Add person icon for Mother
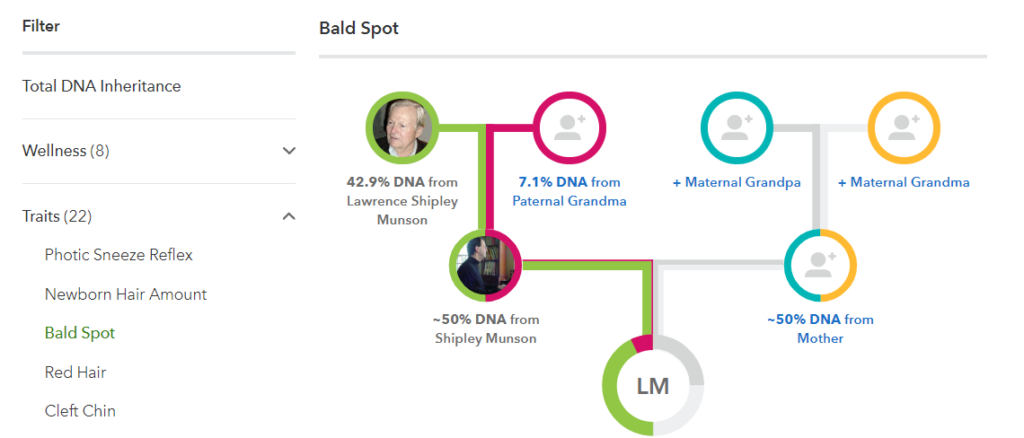 (x=820, y=265)
